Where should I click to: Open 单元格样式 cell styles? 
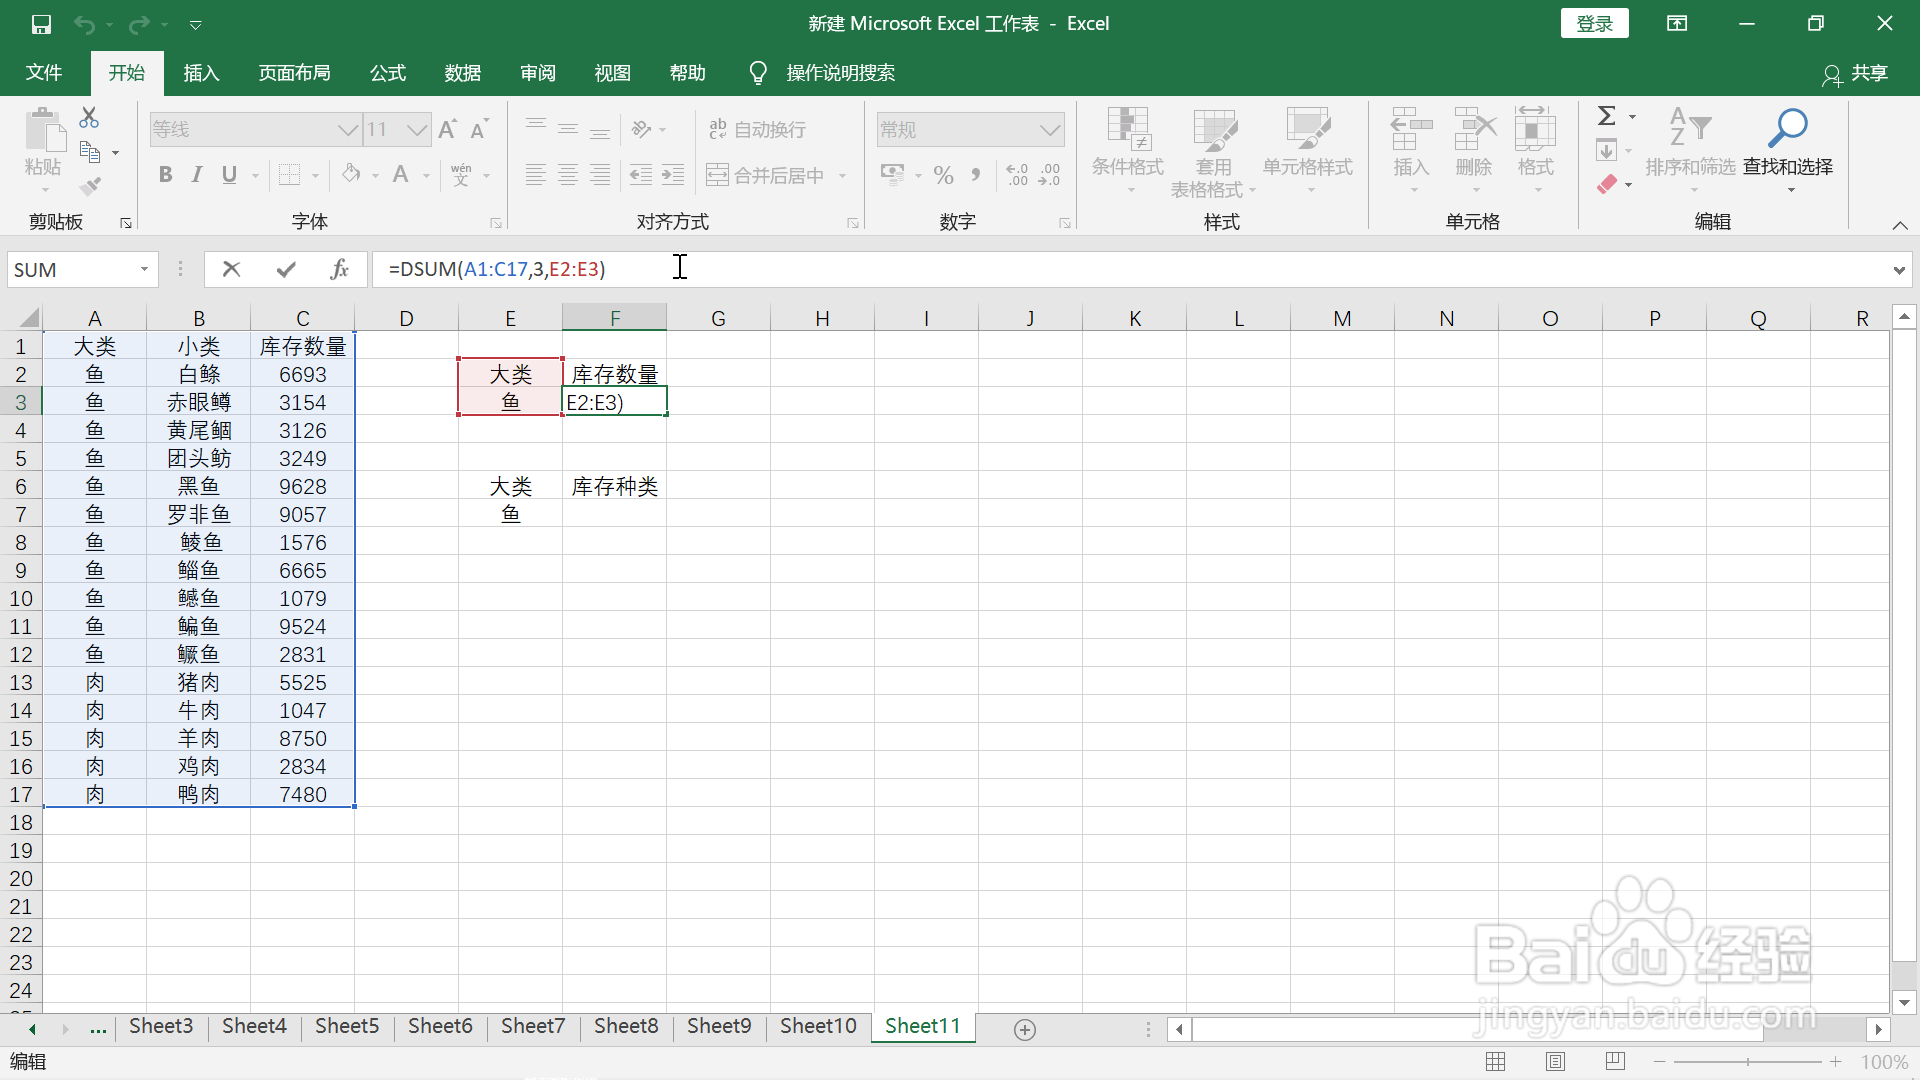click(1308, 150)
